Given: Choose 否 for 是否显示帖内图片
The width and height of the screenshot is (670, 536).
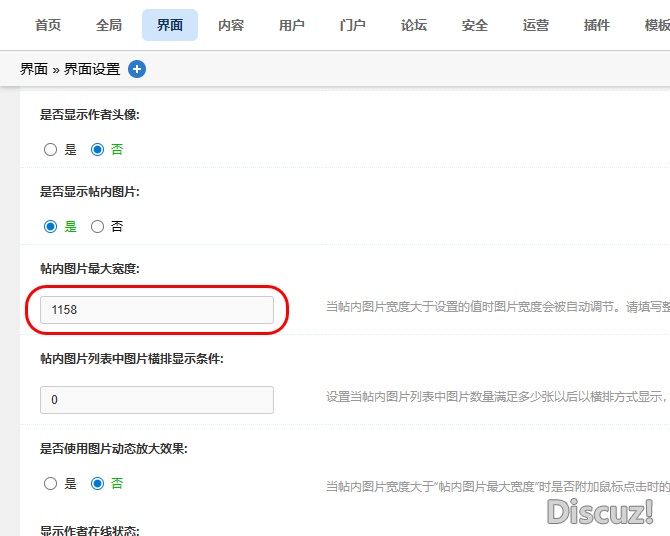Looking at the screenshot, I should point(98,227).
